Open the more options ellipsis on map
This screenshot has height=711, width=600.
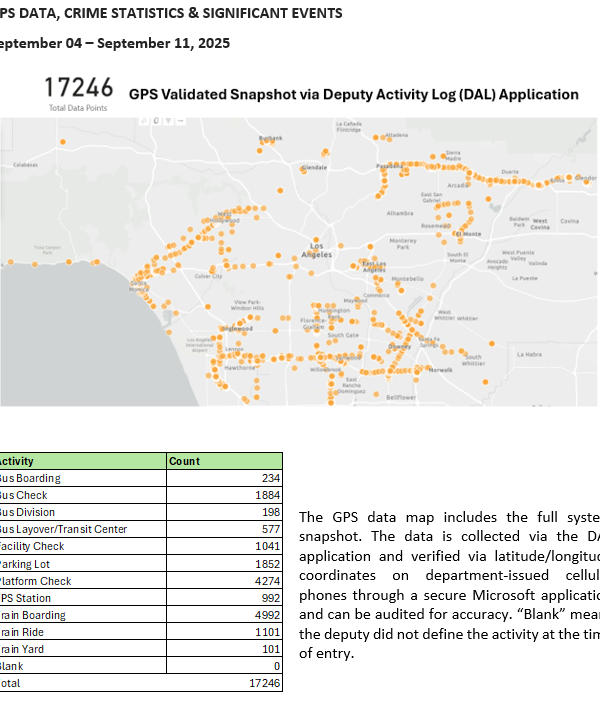[180, 120]
